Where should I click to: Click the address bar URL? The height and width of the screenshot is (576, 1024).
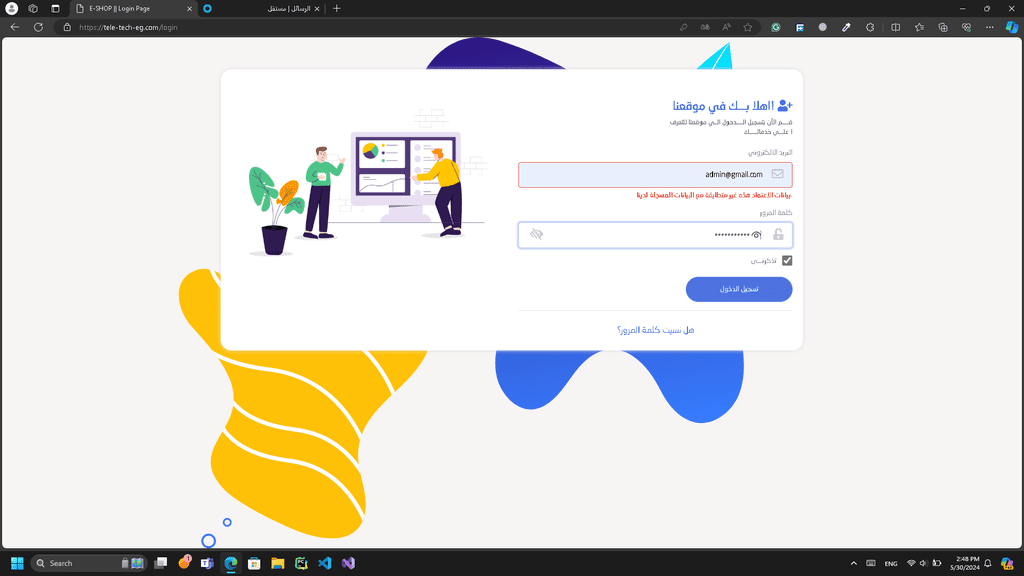pos(128,27)
